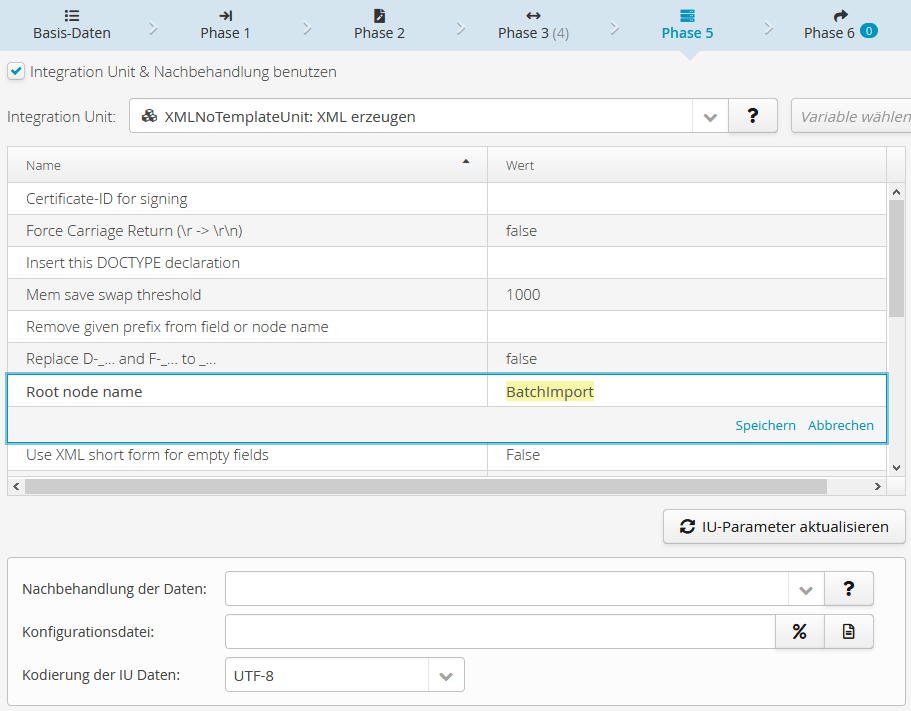Screen dimensions: 911x711
Task: Open the Phase 6 tab
Action: point(840,25)
